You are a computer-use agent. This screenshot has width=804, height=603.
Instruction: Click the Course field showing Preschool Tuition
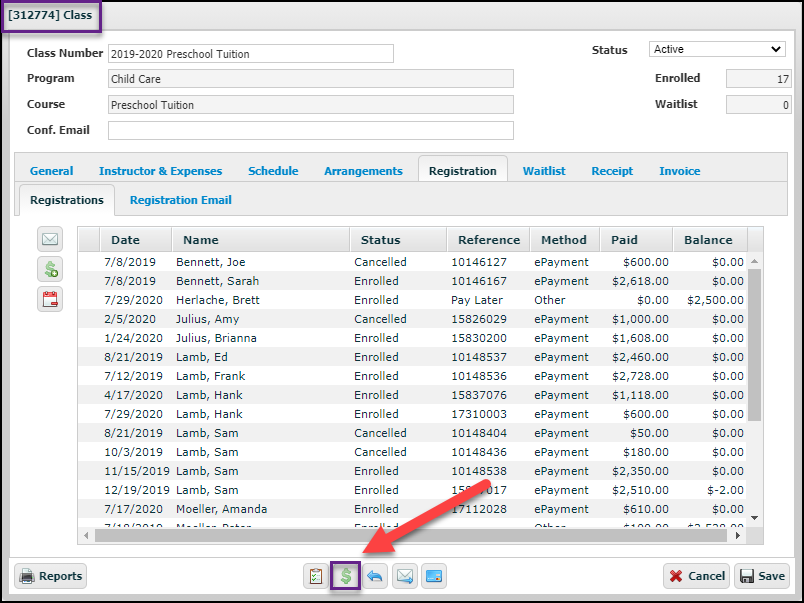pos(311,105)
